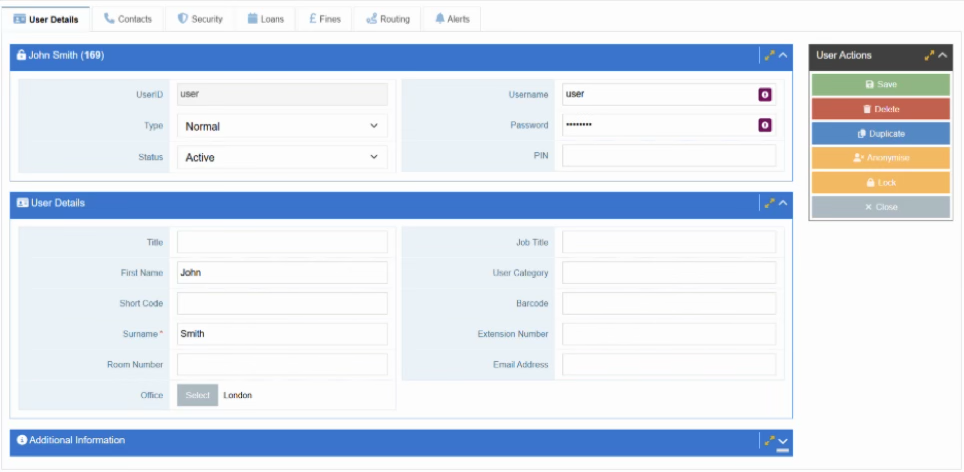
Task: Click the John Smith (169) header title
Action: (x=66, y=55)
